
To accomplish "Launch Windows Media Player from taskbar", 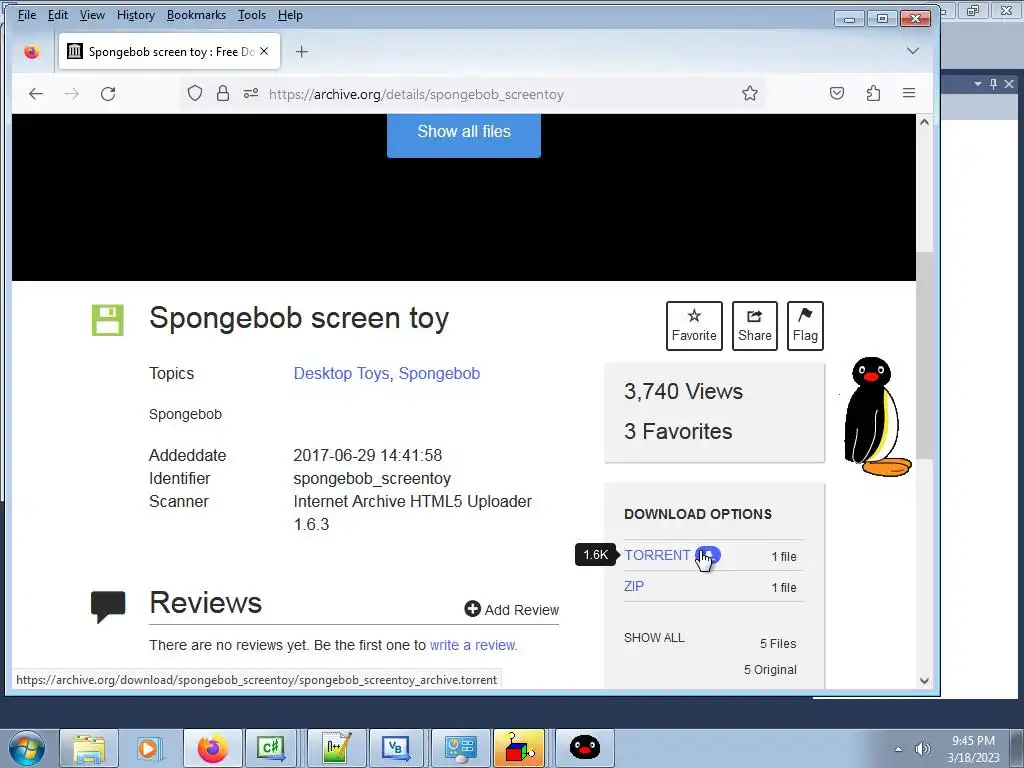I will click(149, 748).
